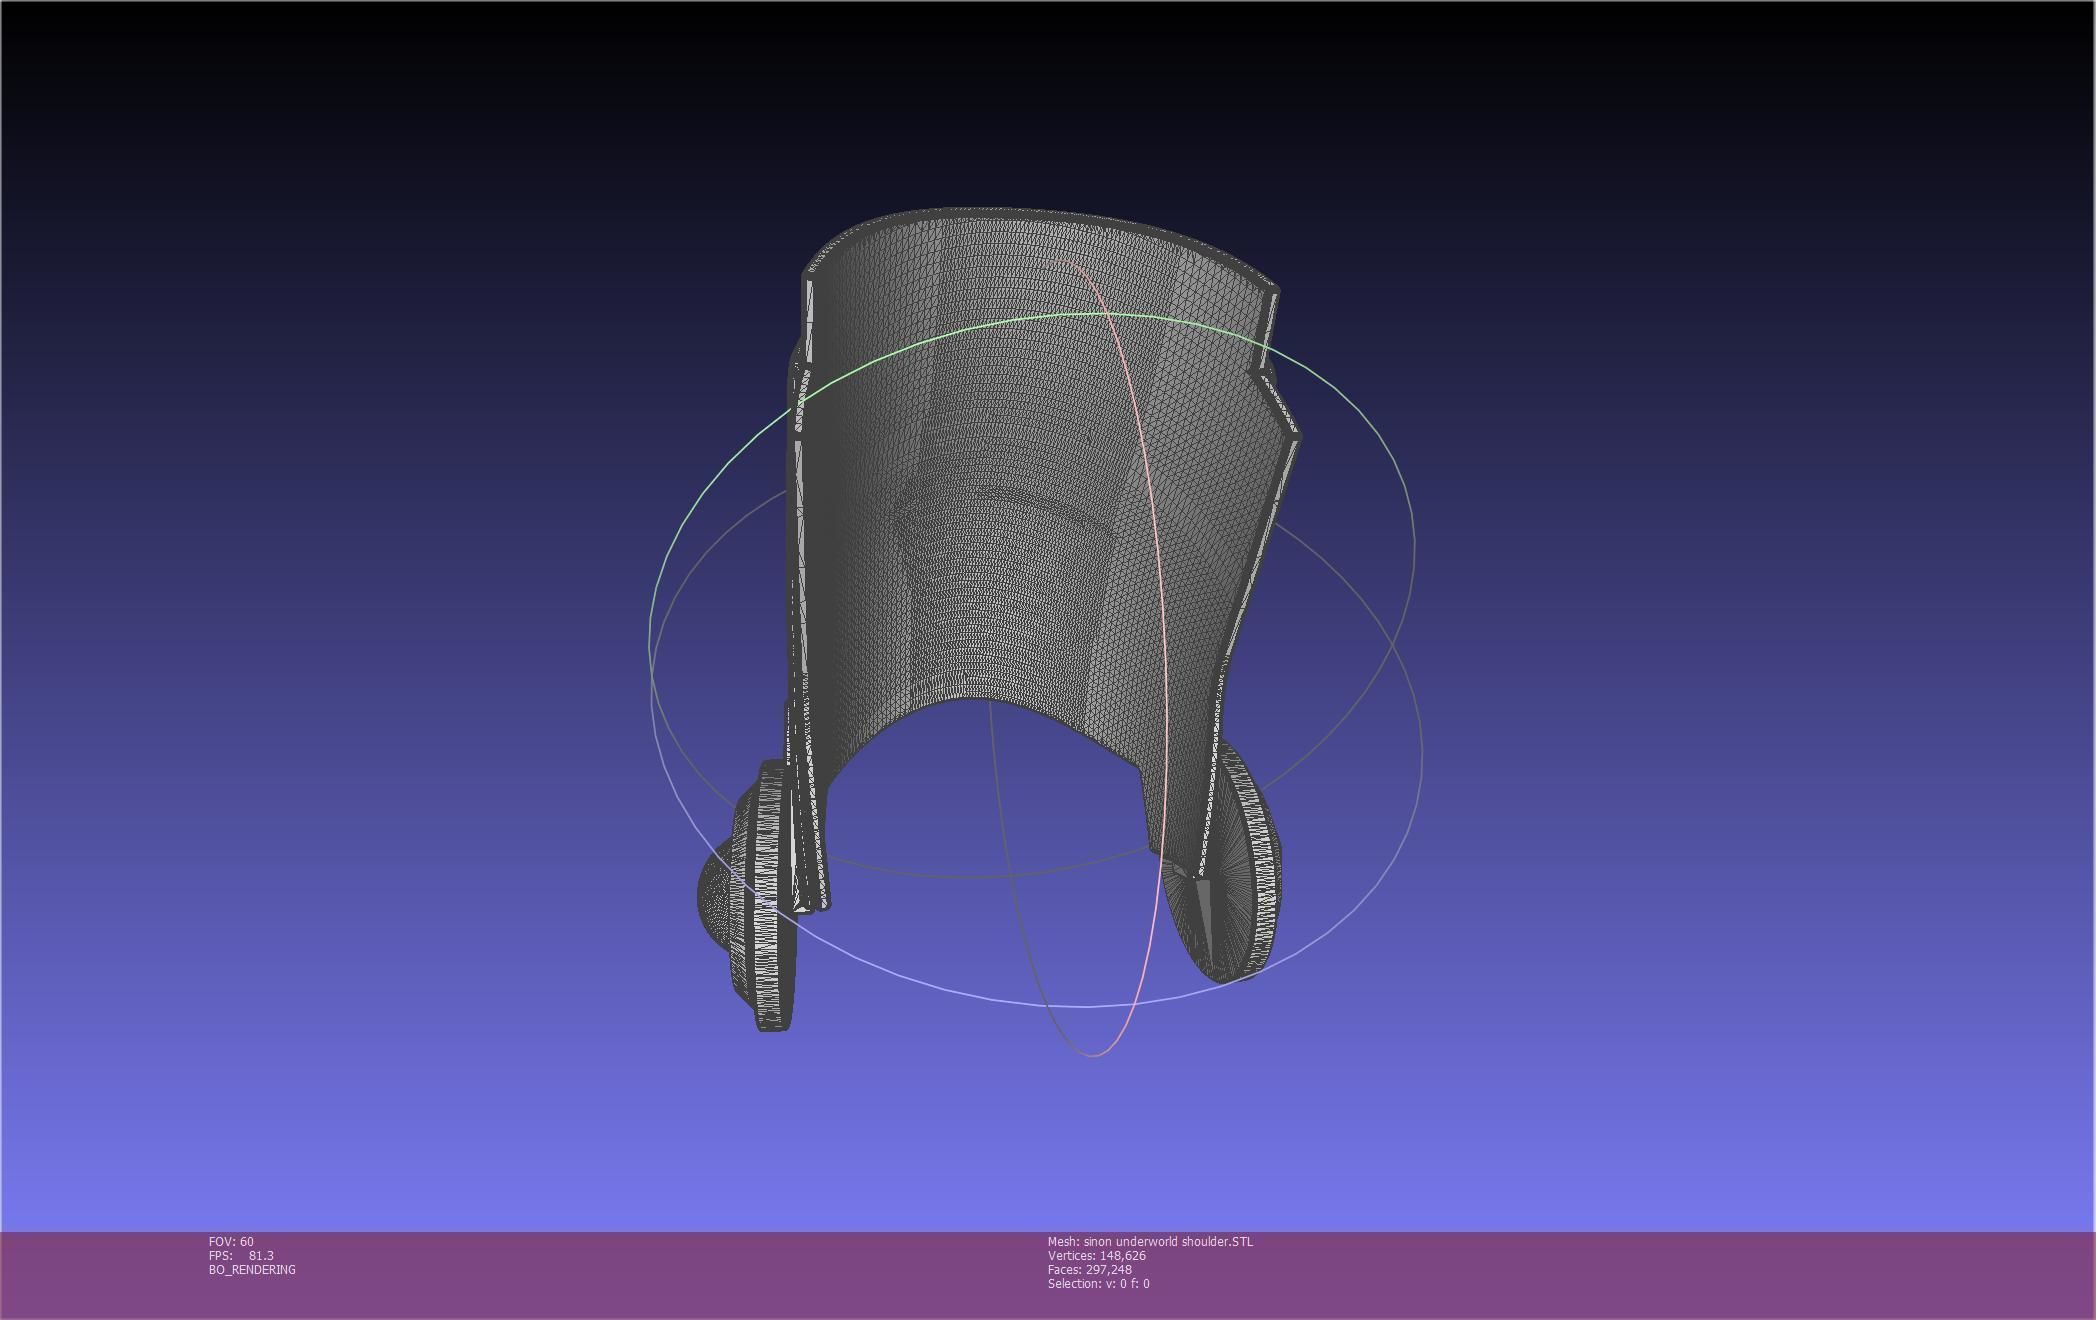Viewport: 2096px width, 1320px height.
Task: Click the BO_RENDERING status label
Action: [x=252, y=1270]
